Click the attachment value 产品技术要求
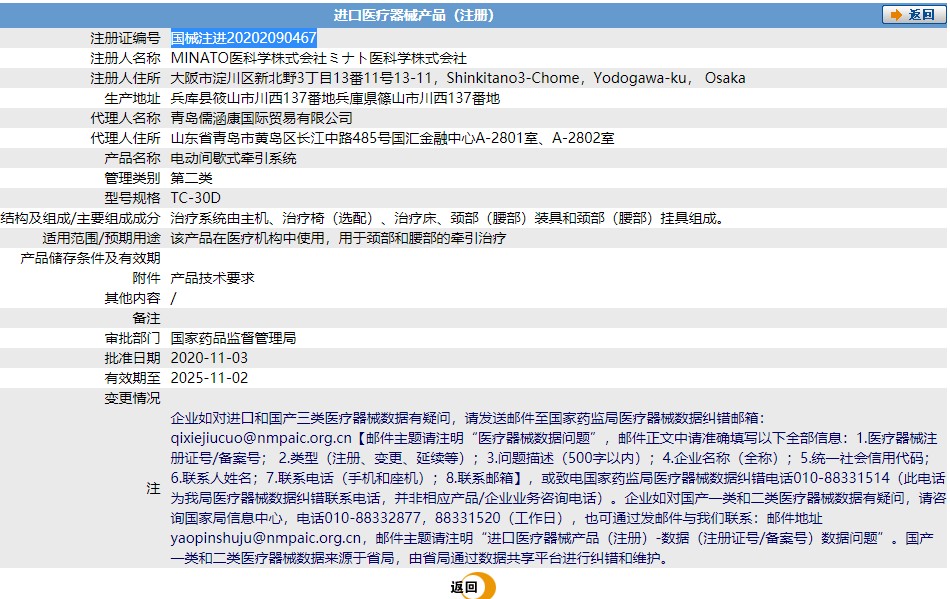 (x=212, y=278)
